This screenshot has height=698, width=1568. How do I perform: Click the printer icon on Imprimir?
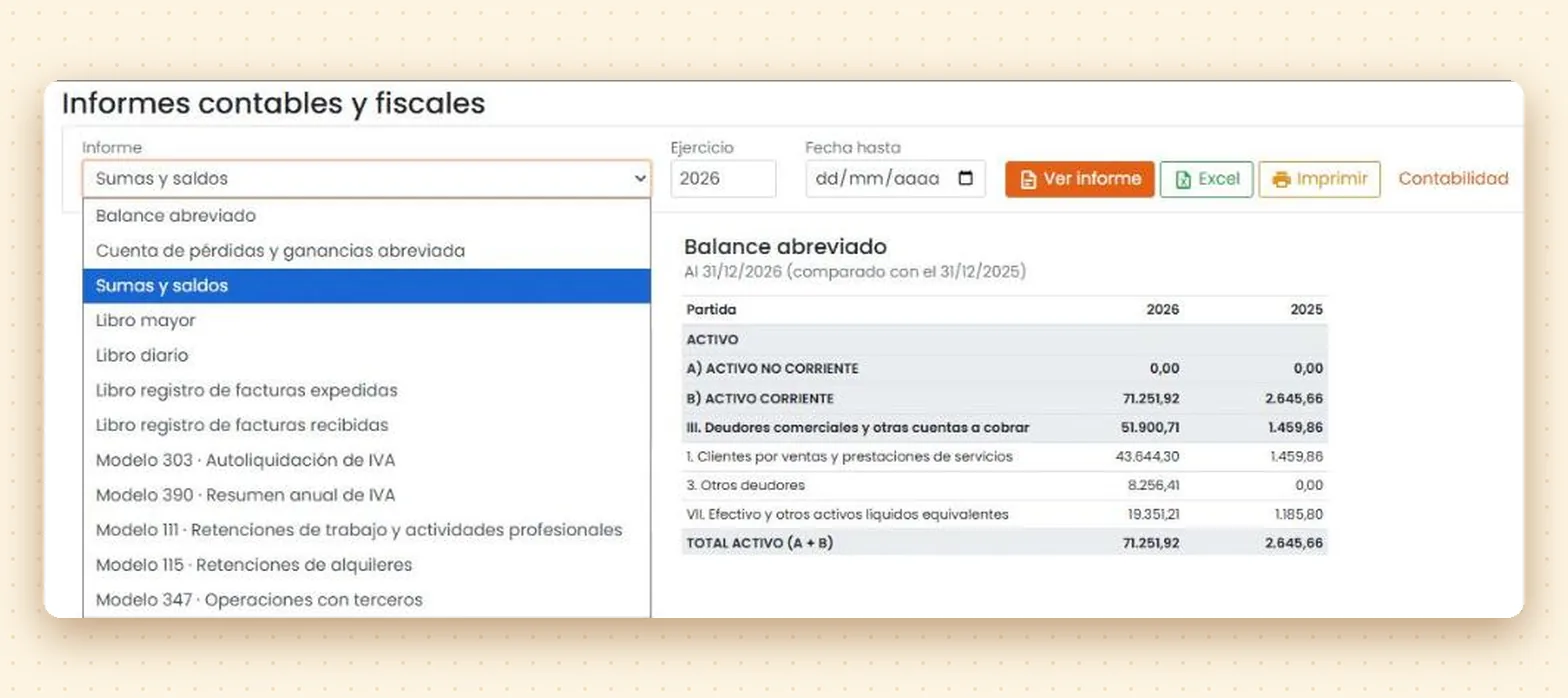(x=1281, y=180)
